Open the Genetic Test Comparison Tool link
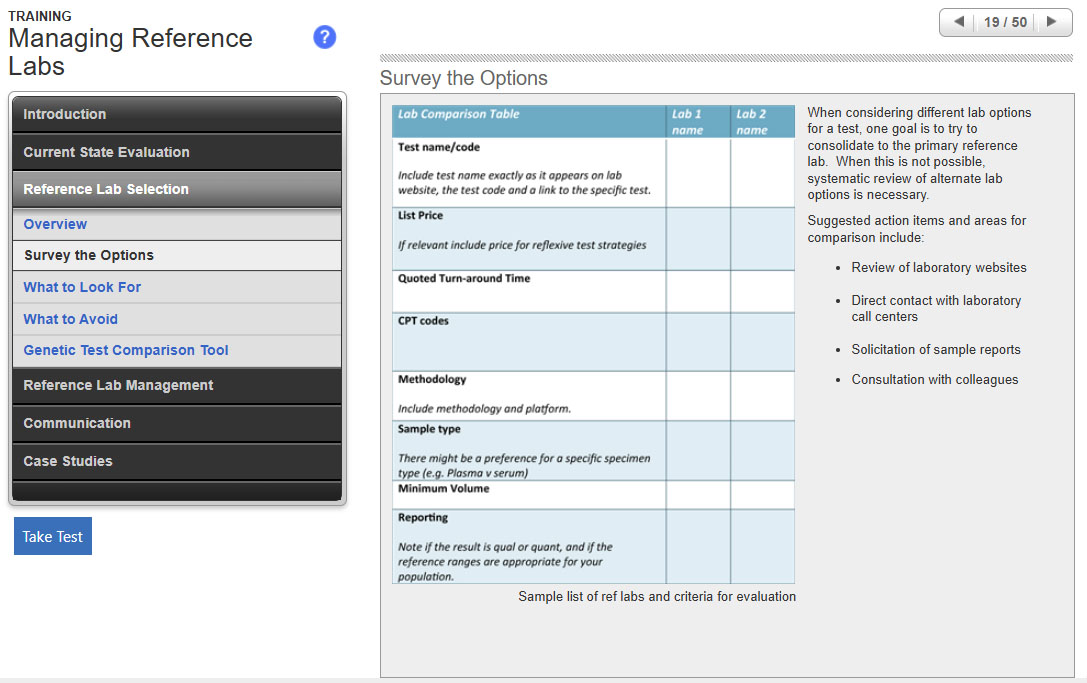This screenshot has width=1087, height=683. pyautogui.click(x=126, y=350)
